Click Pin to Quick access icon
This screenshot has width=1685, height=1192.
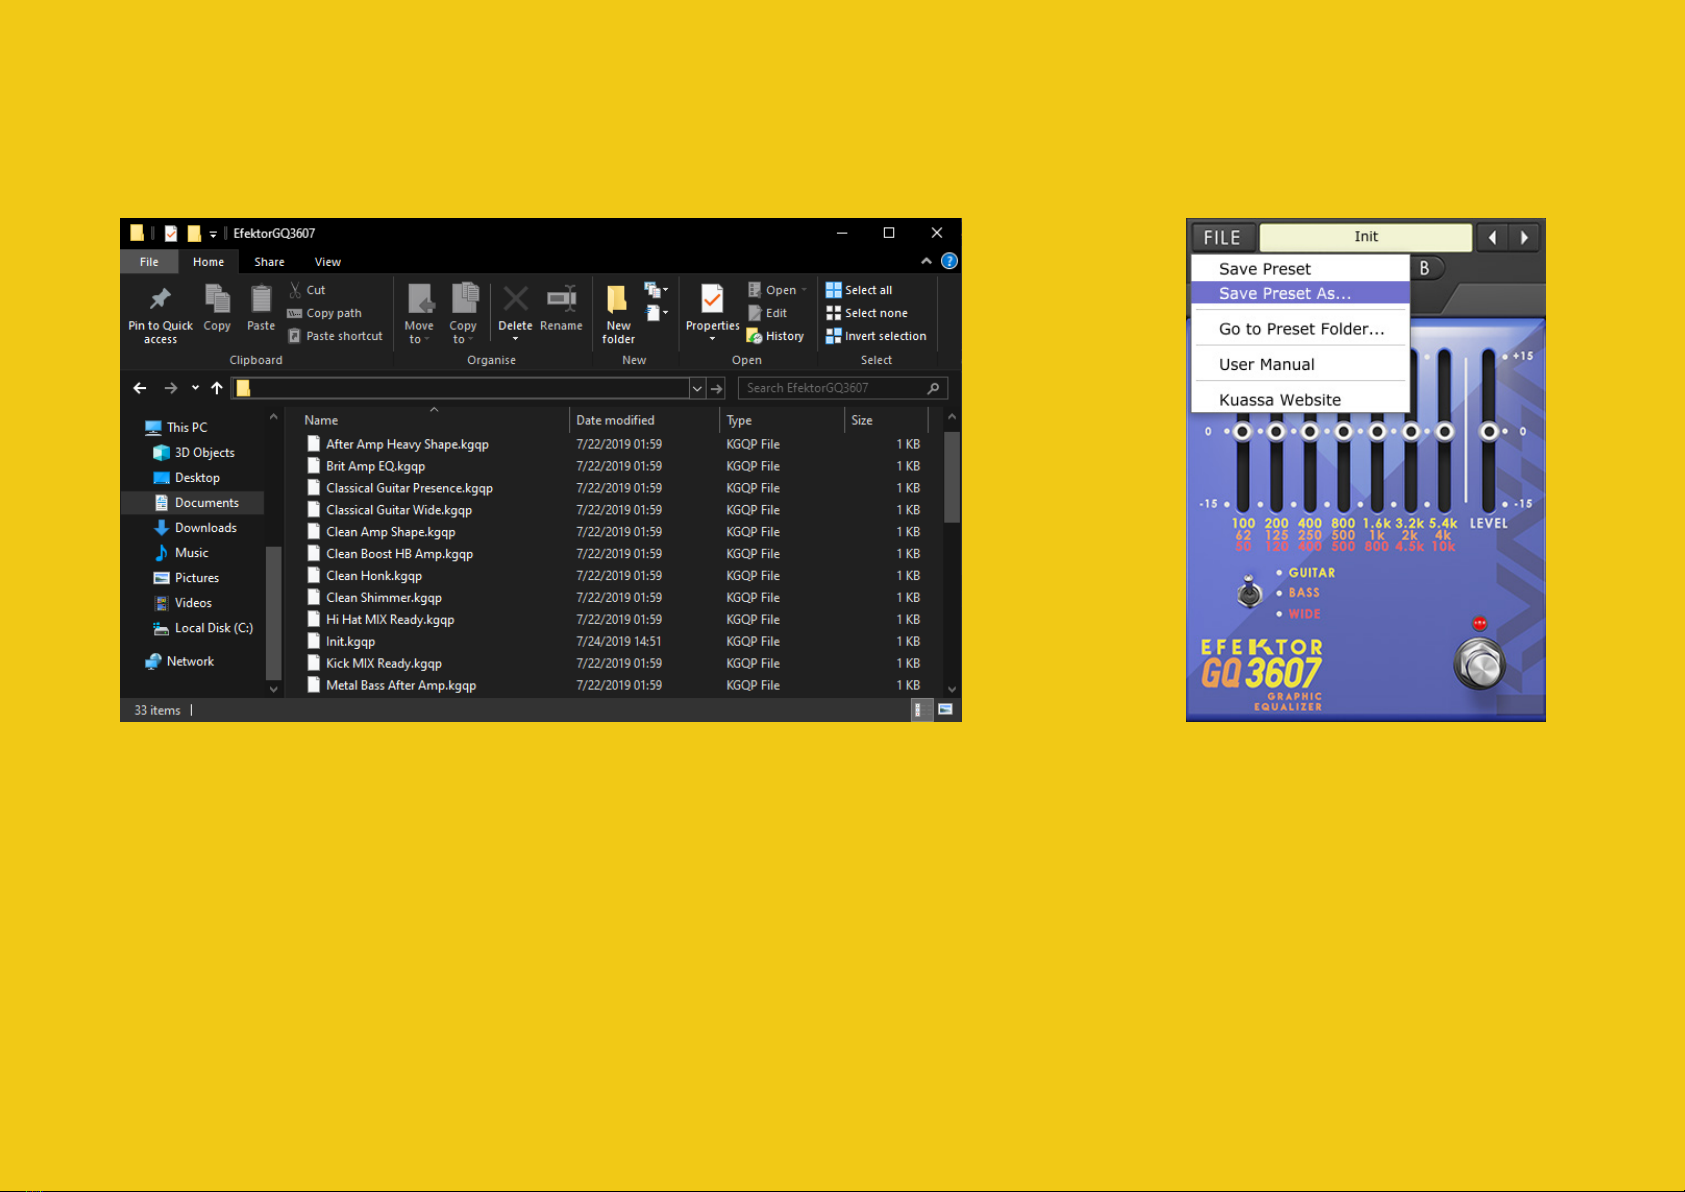pyautogui.click(x=160, y=299)
